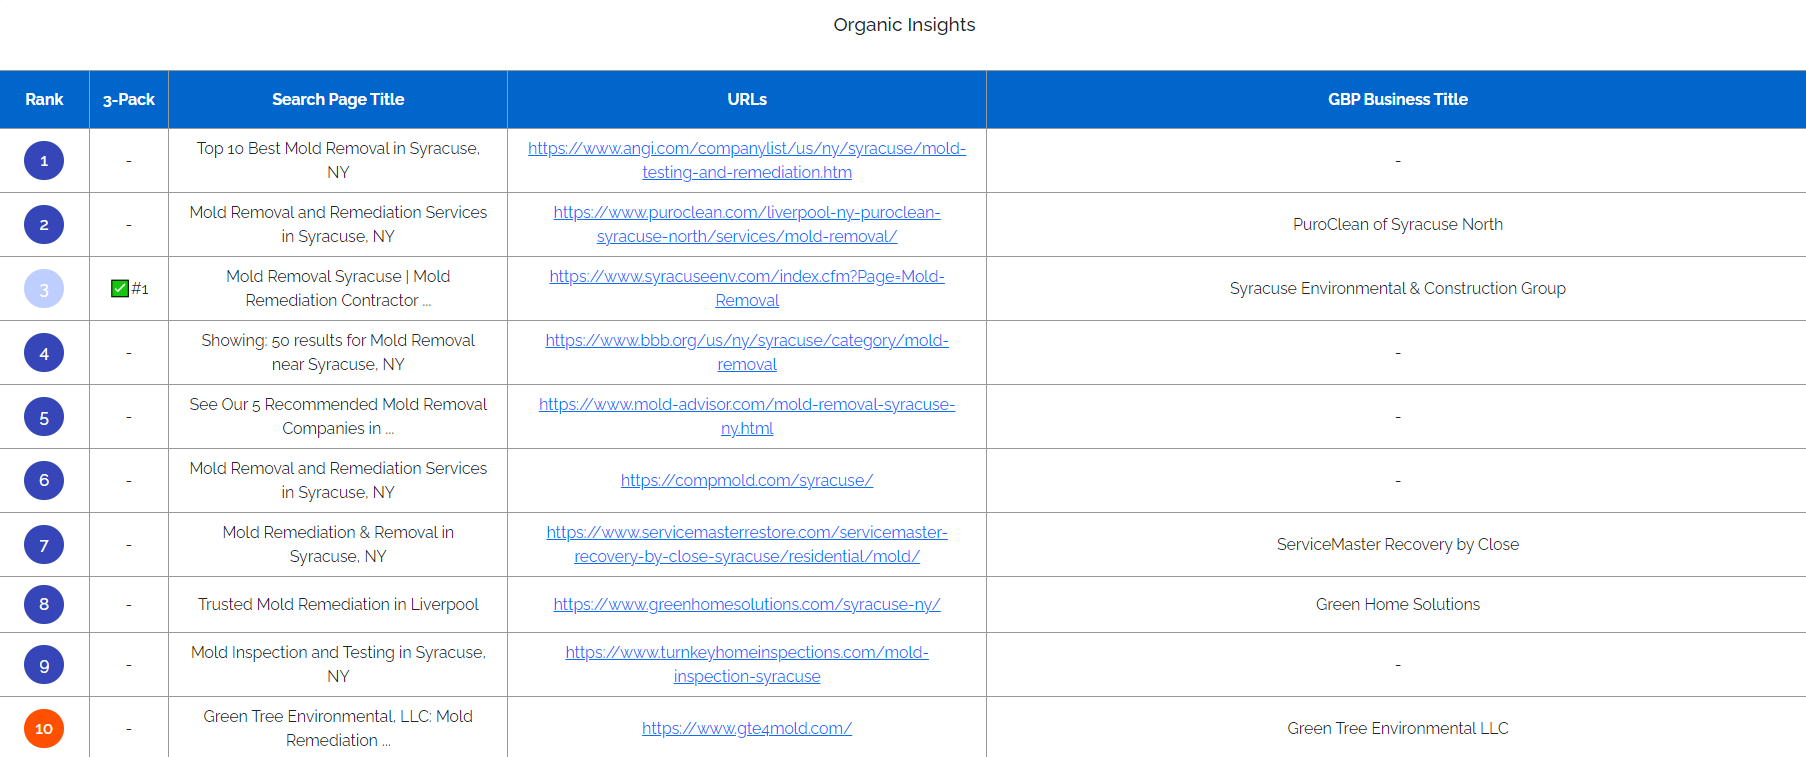Click the Rank column header
Screen dimensions: 1806x757
(x=44, y=99)
